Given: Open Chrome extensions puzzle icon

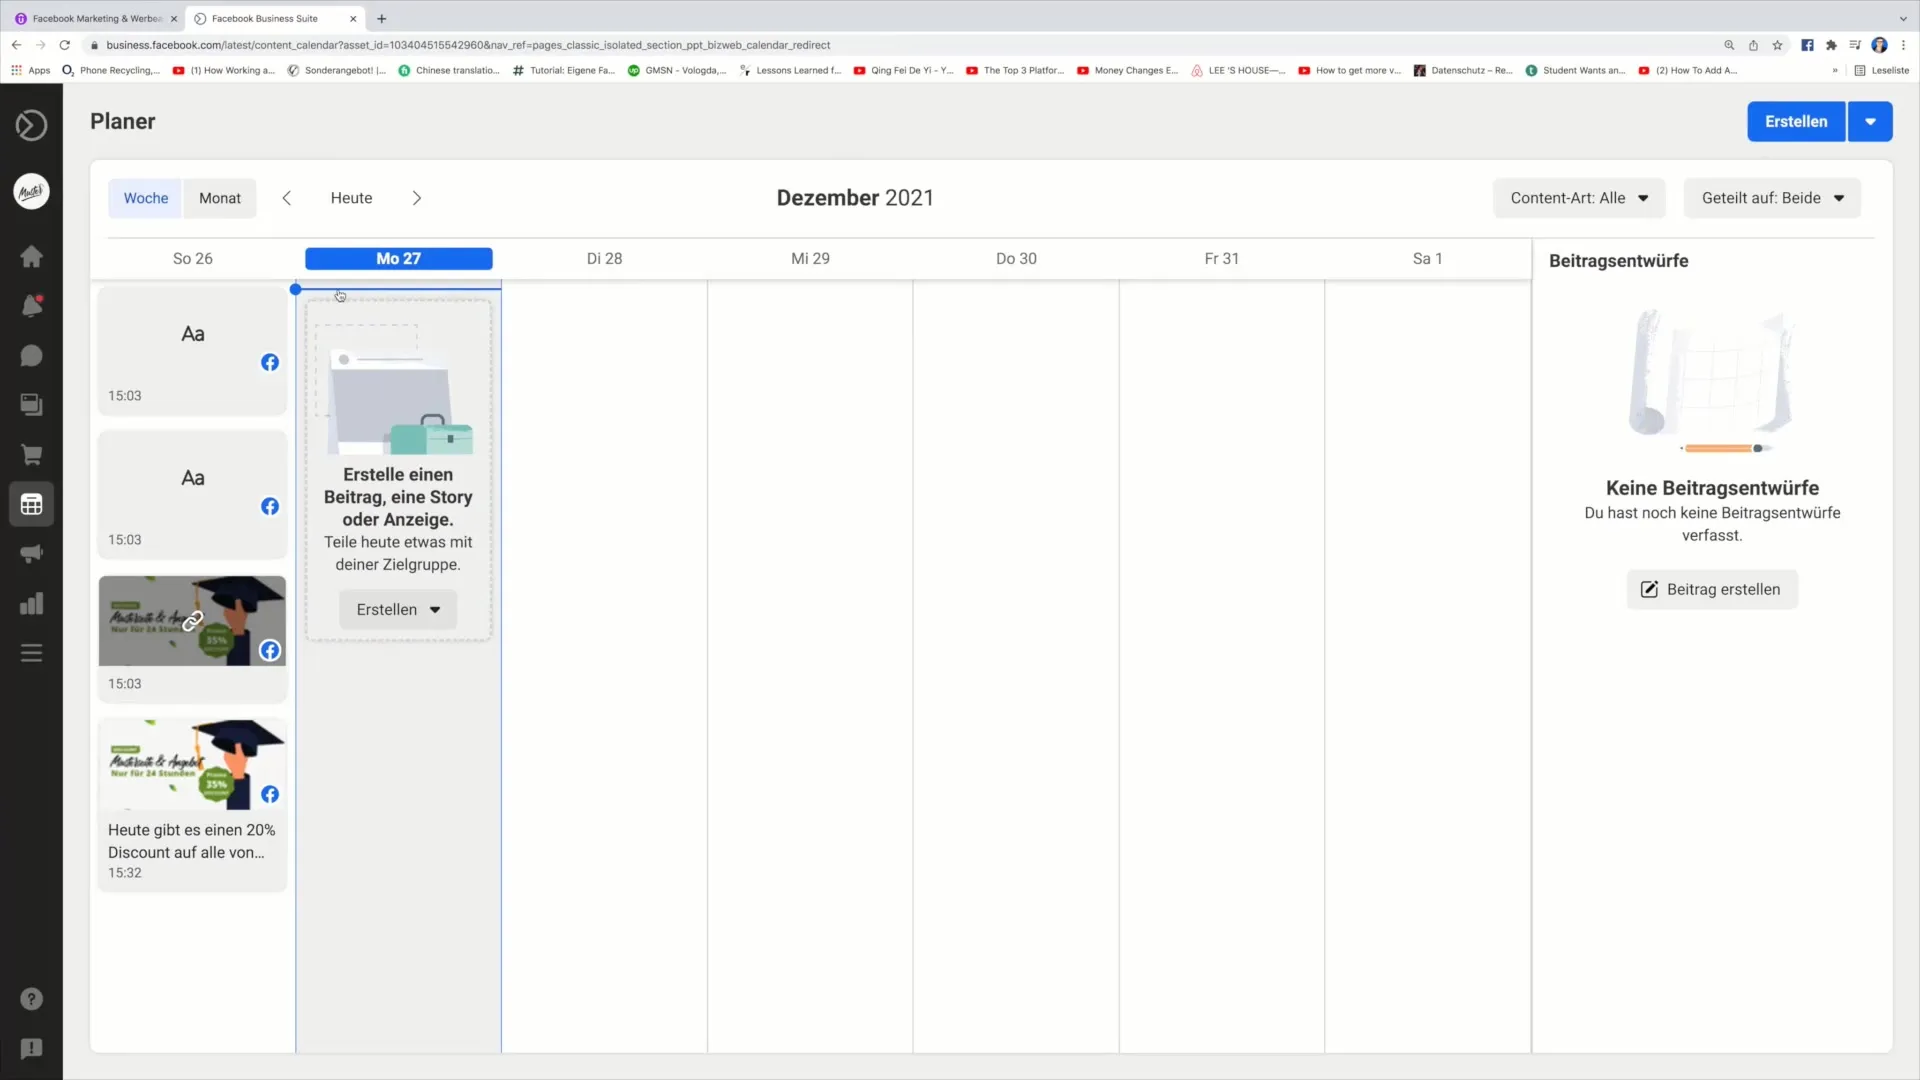Looking at the screenshot, I should [x=1831, y=45].
